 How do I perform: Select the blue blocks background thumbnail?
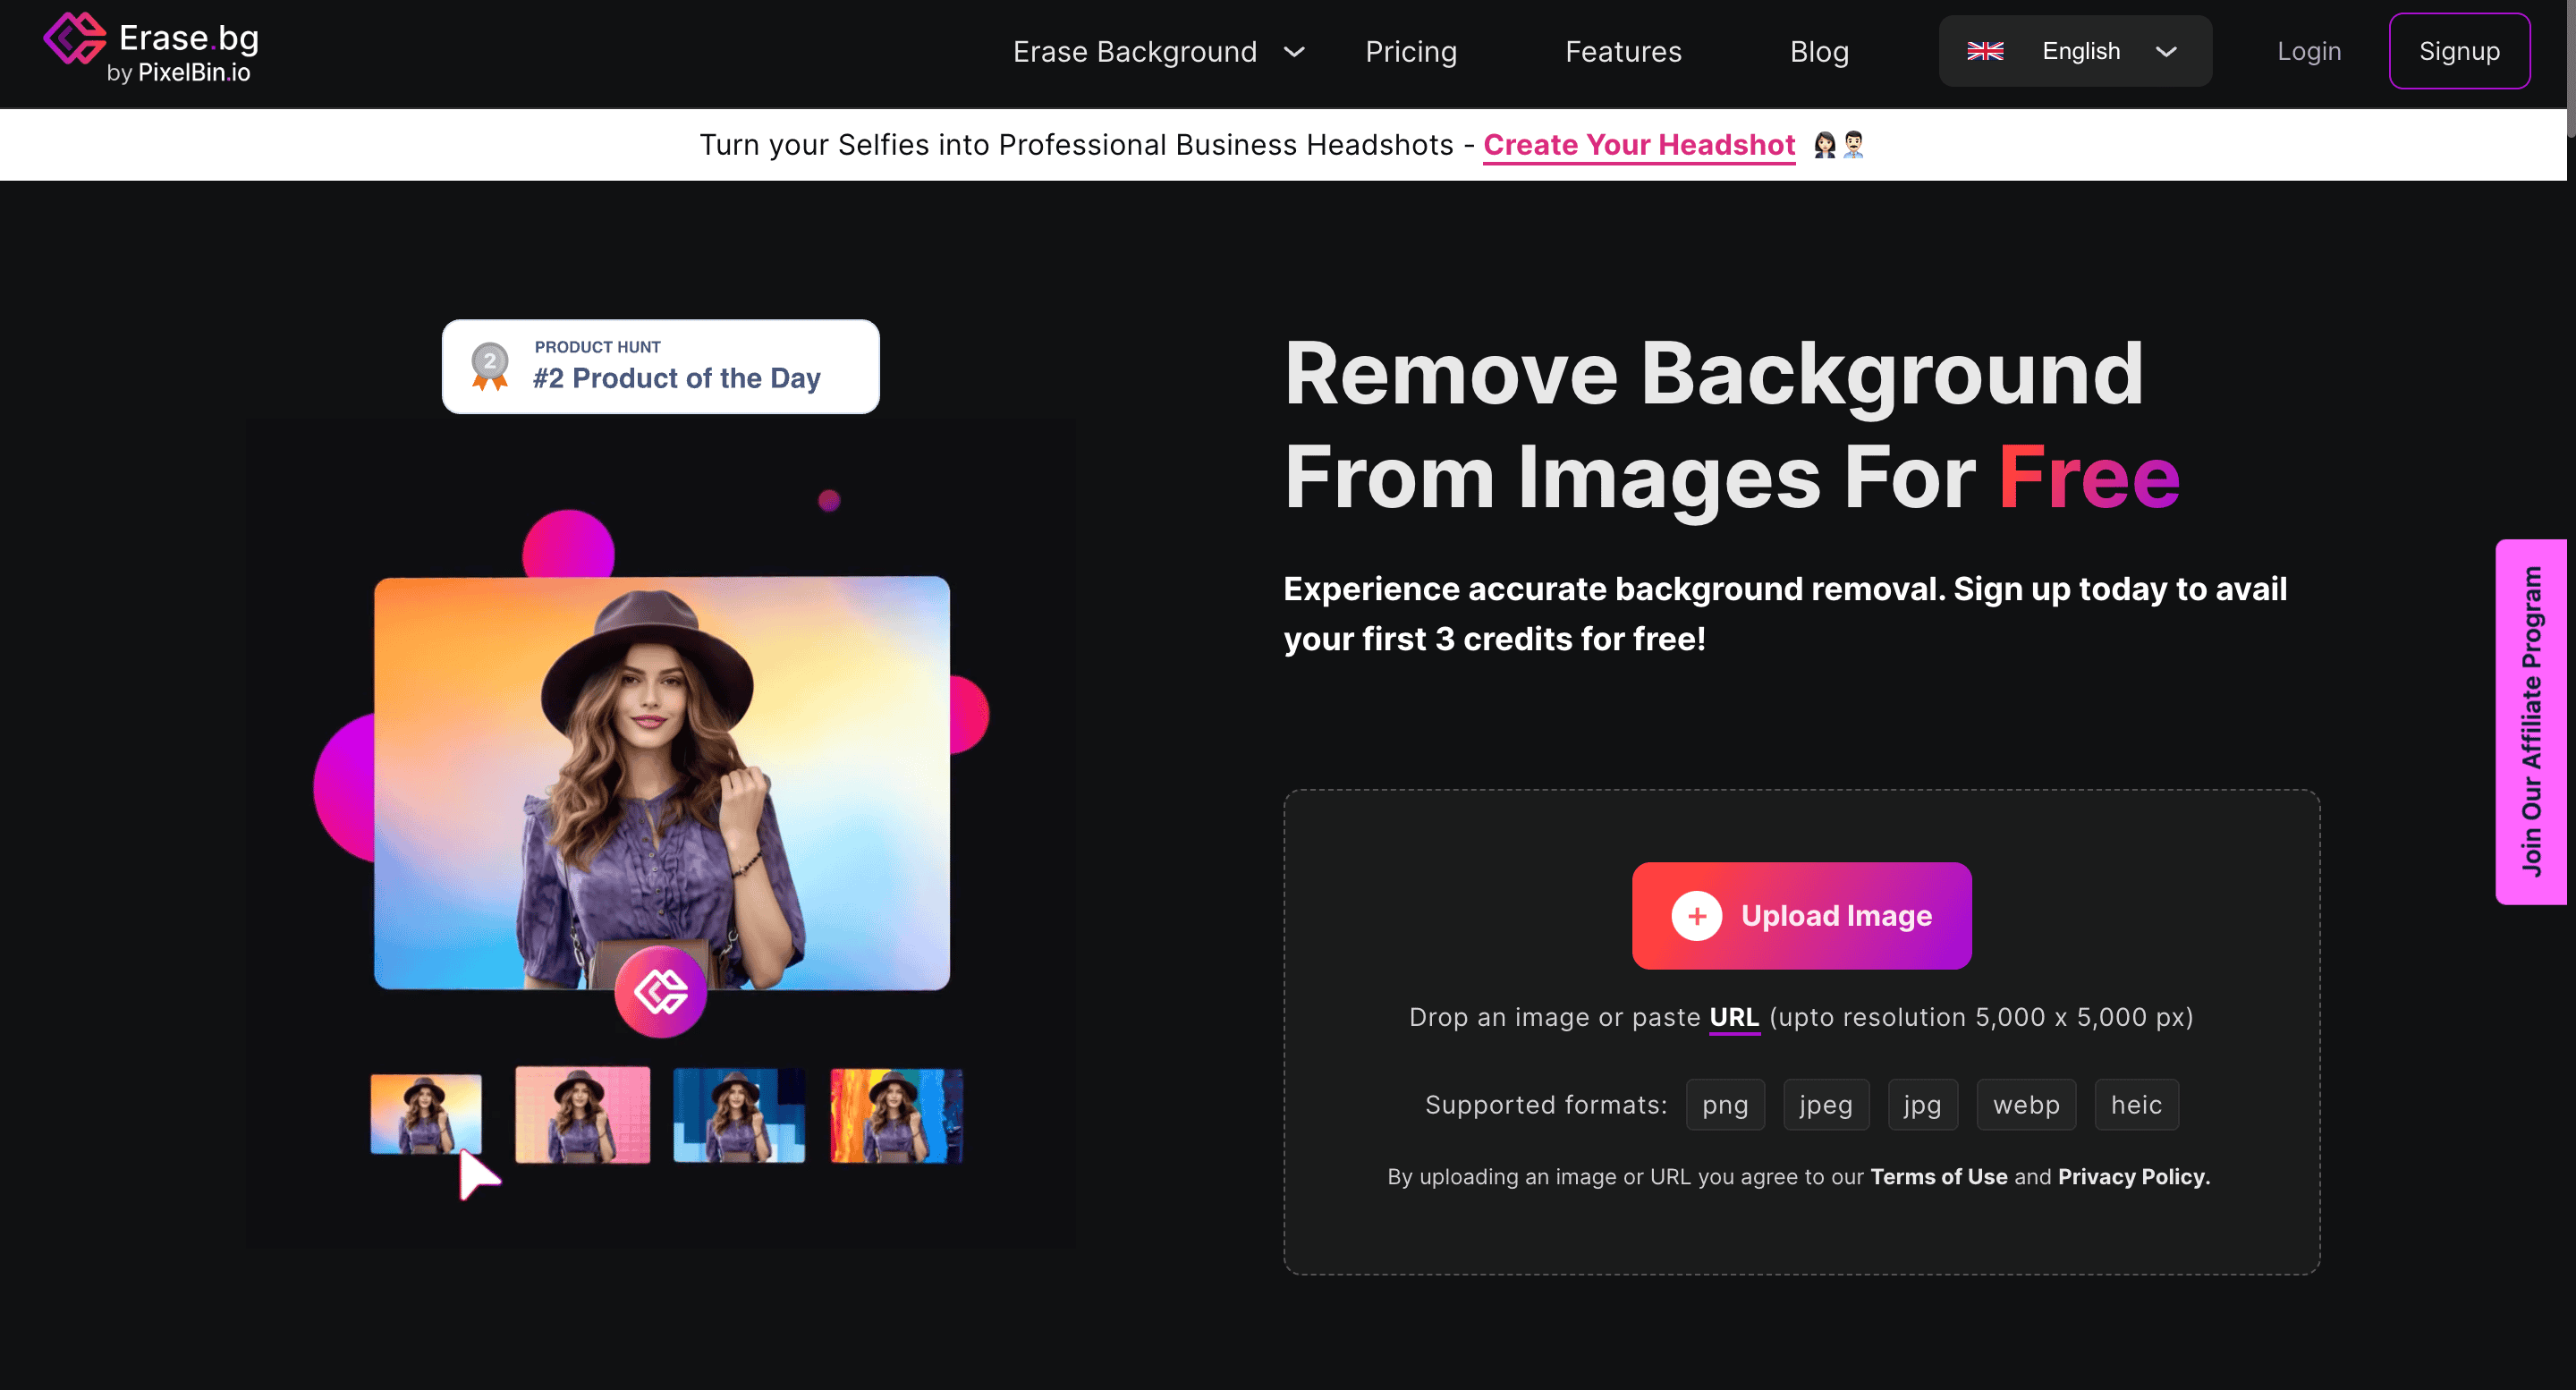[x=738, y=1115]
